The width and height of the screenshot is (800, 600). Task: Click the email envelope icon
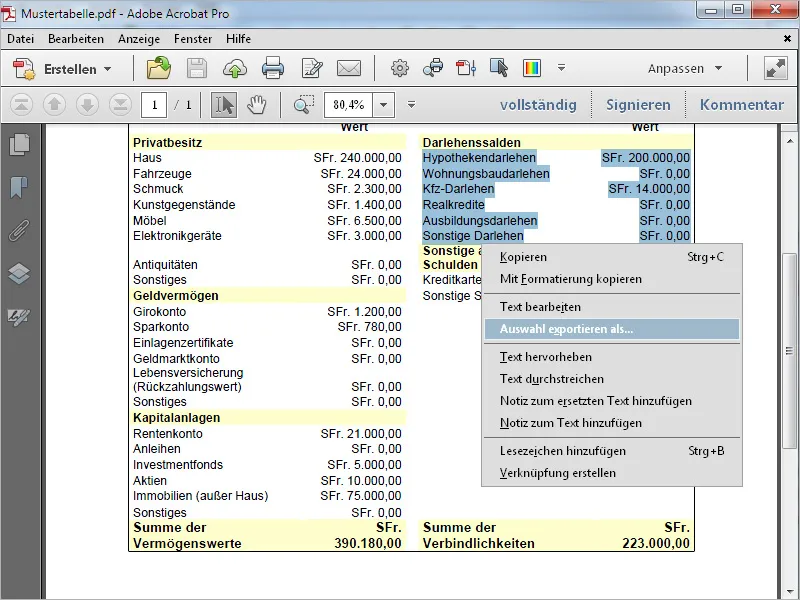coord(349,68)
